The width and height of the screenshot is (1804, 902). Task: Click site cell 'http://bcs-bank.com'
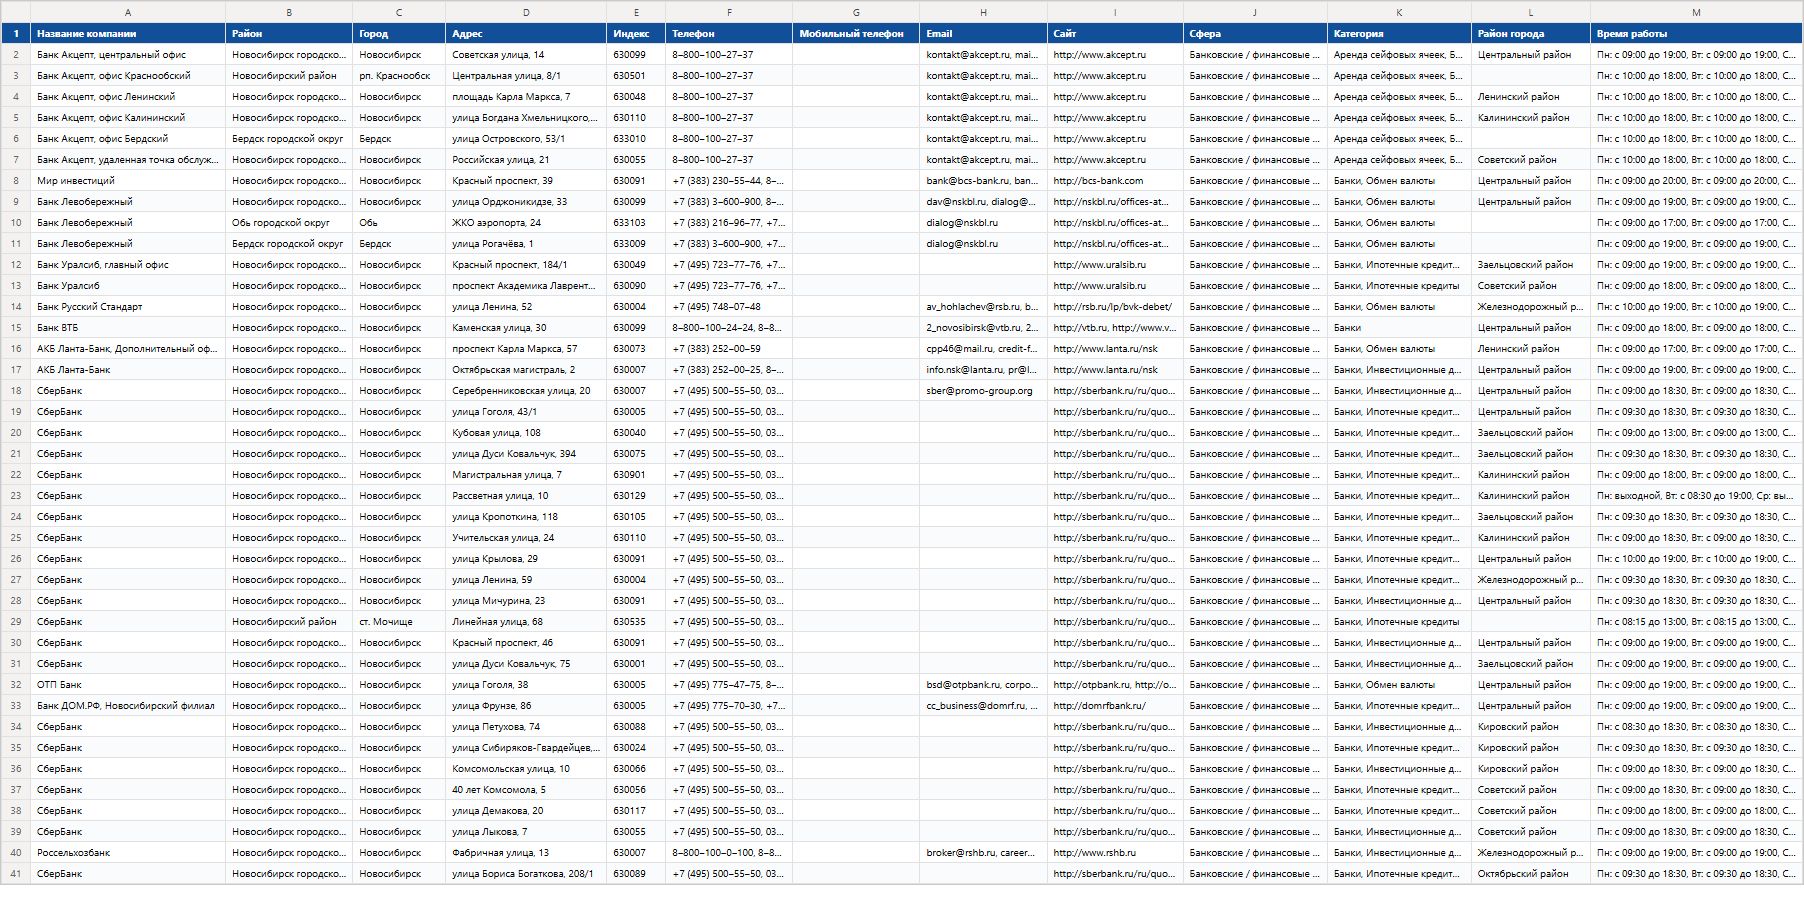click(1115, 181)
